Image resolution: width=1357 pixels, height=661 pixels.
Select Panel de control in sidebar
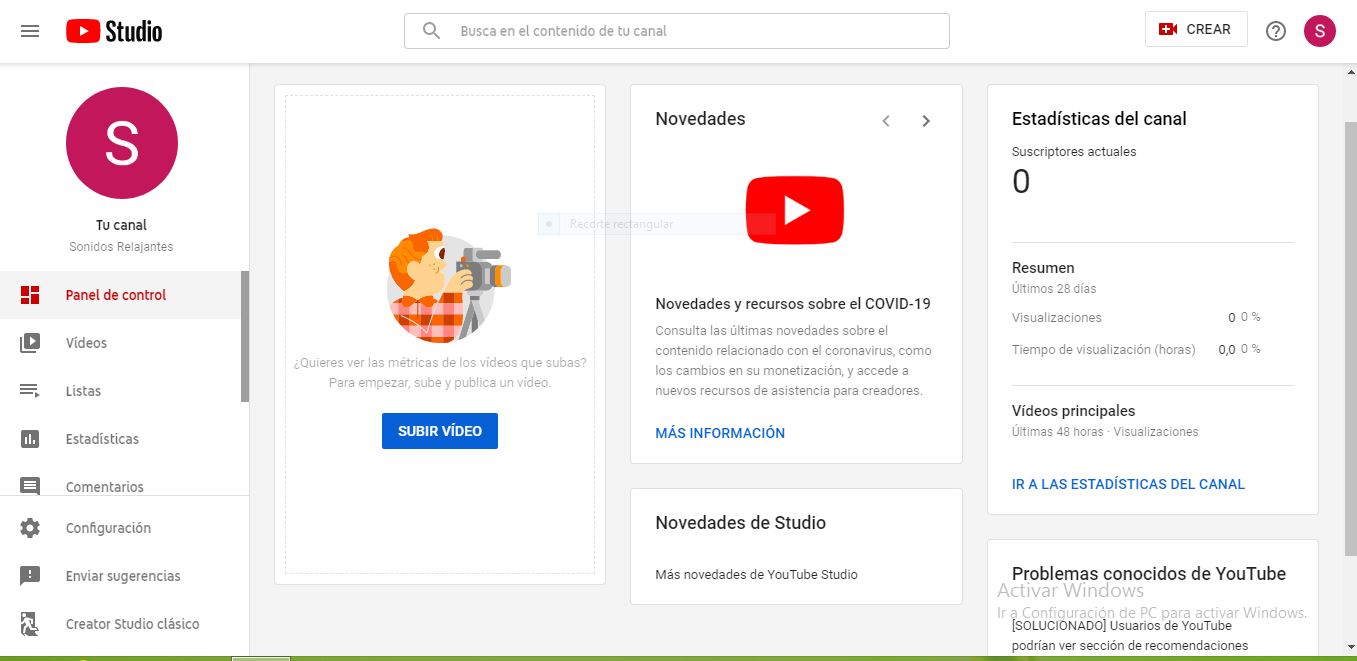coord(121,295)
